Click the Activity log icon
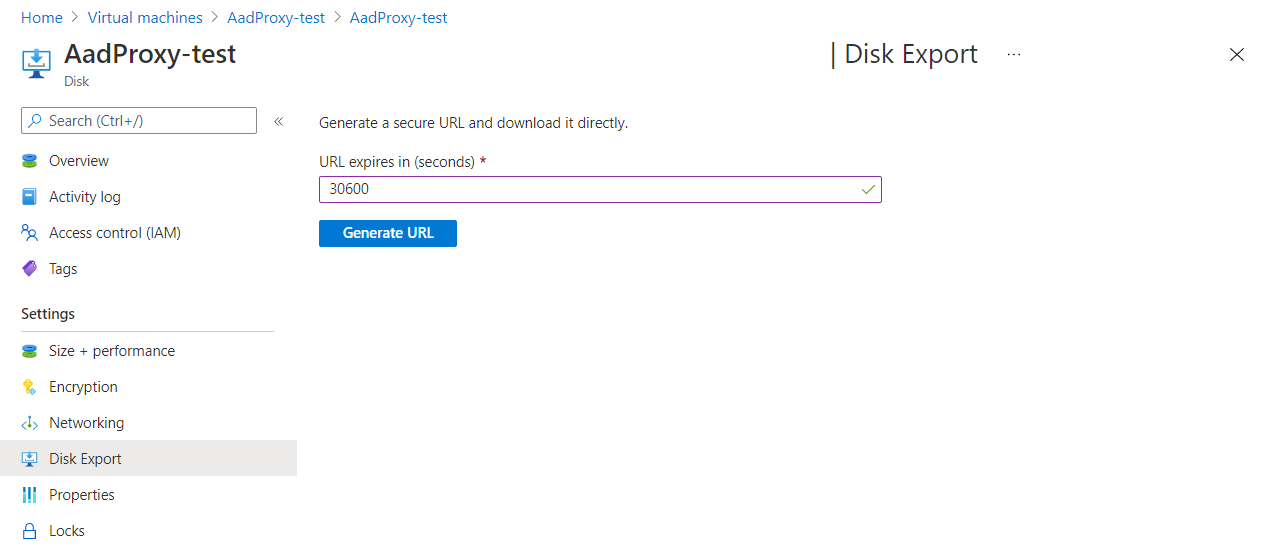Screen dimensions: 1270x549 tap(30, 197)
